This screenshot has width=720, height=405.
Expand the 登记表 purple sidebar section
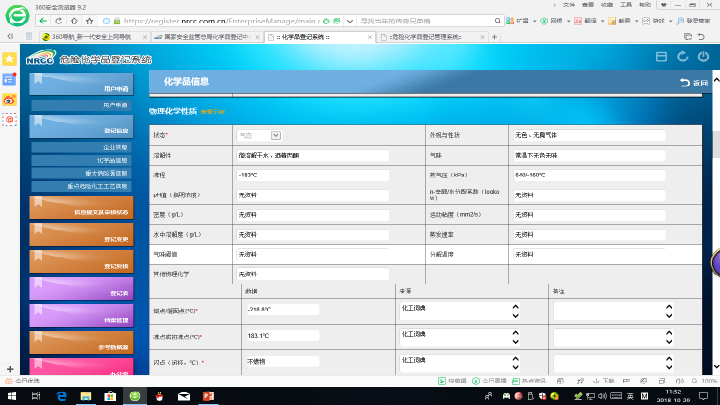point(81,292)
